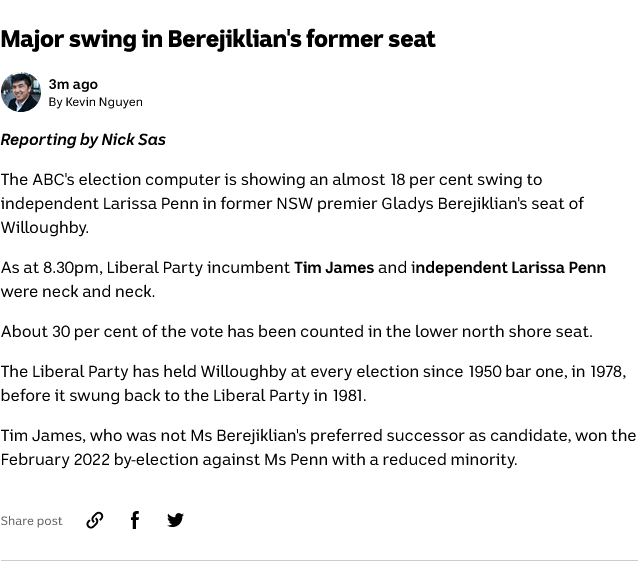Click Kevin Nguyen's author avatar photo
The image size is (638, 561).
21,92
